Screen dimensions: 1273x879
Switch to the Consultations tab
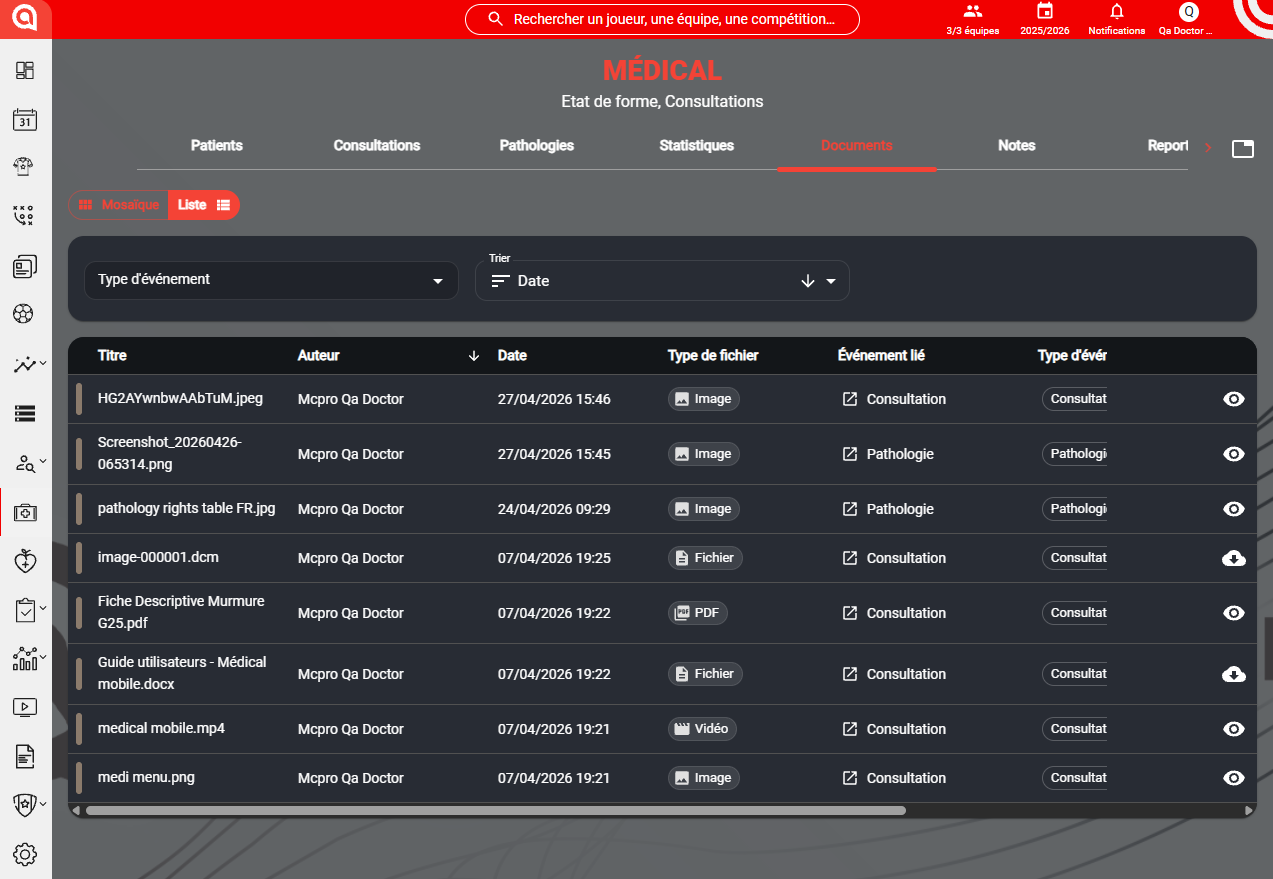(377, 146)
